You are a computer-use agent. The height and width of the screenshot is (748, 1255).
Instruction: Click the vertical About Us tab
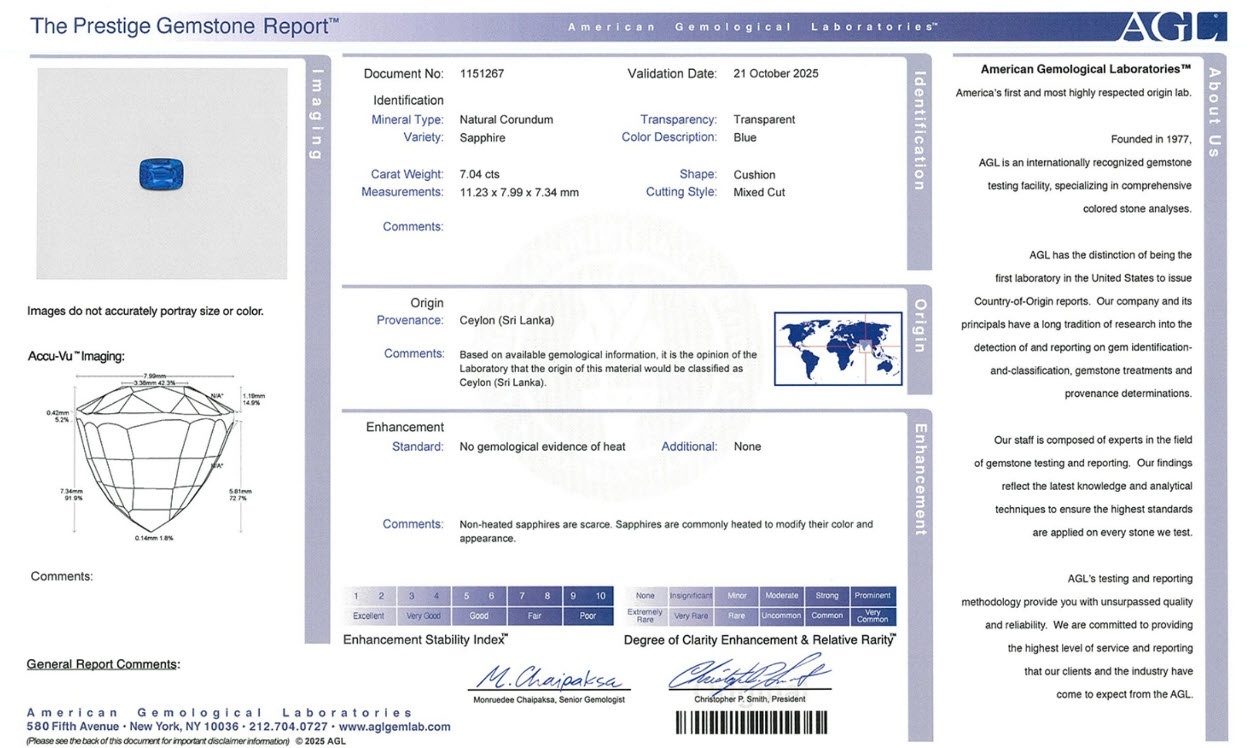click(x=1214, y=112)
